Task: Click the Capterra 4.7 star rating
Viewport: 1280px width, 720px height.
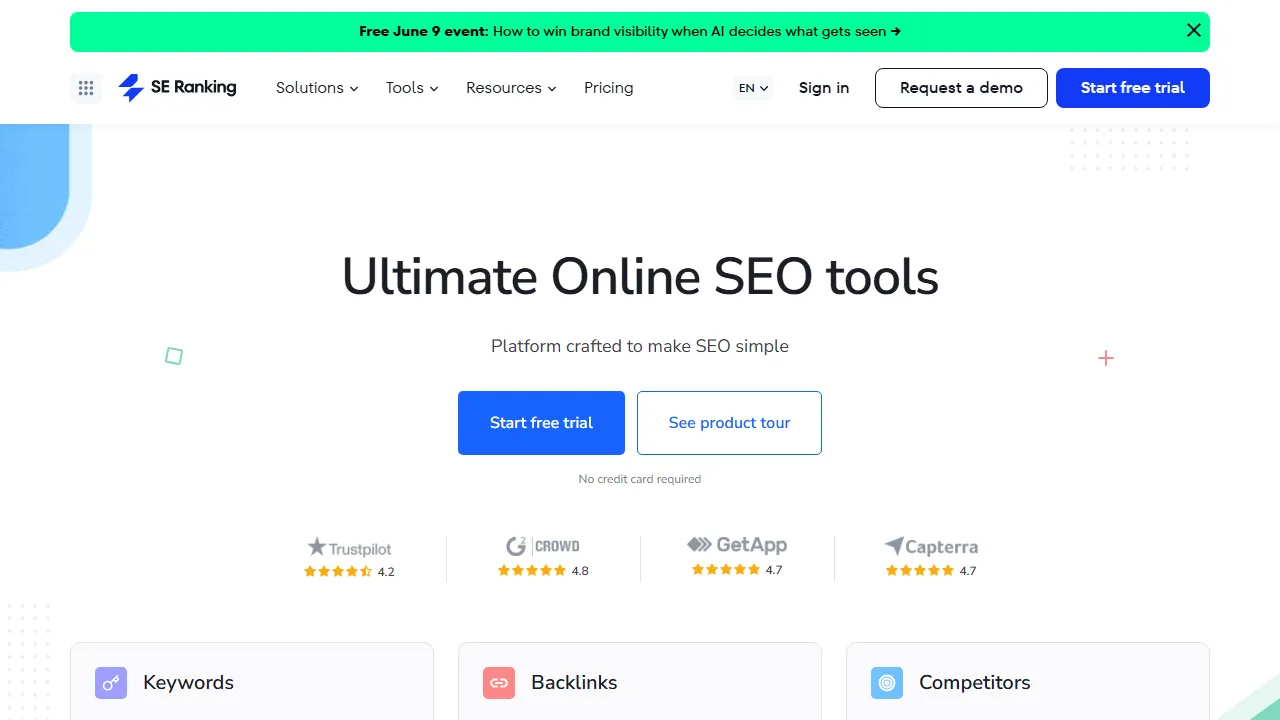Action: 931,571
